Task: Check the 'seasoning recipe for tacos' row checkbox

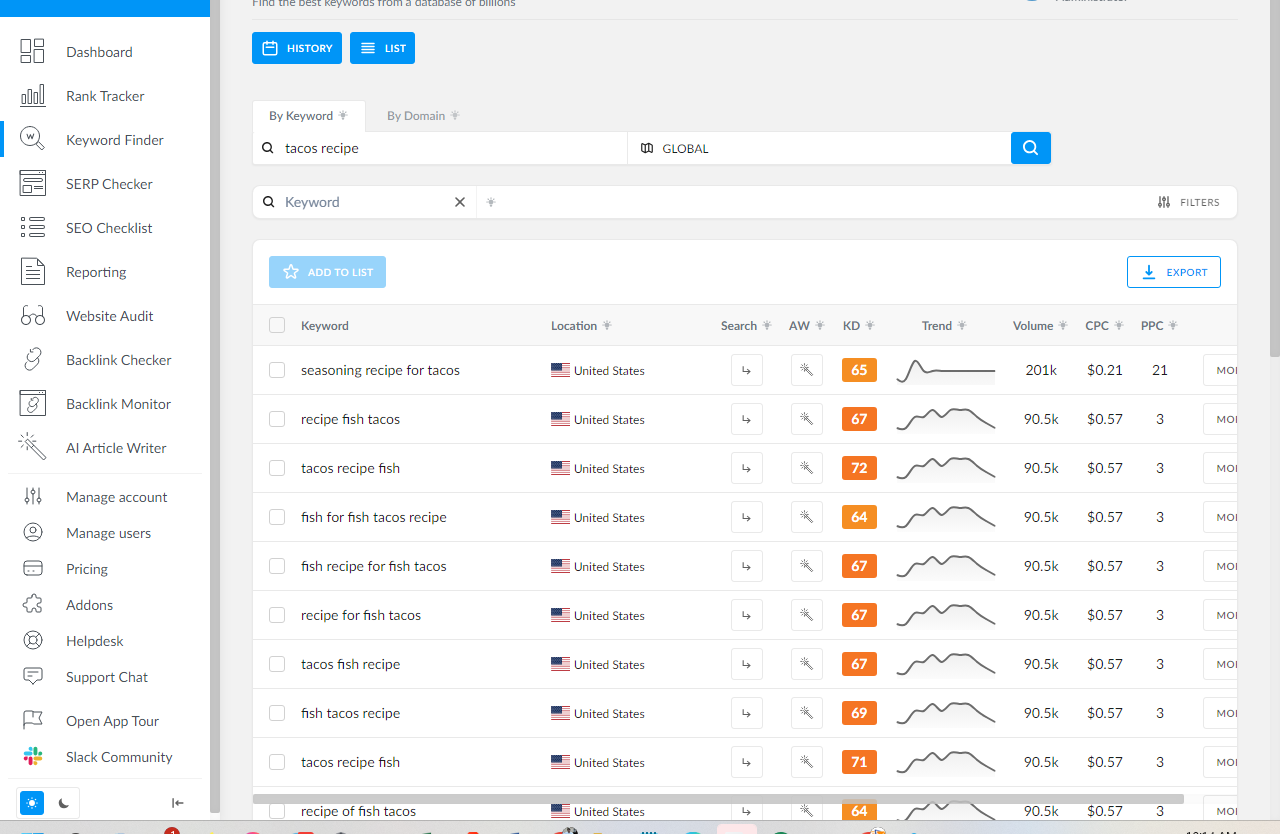Action: (277, 370)
